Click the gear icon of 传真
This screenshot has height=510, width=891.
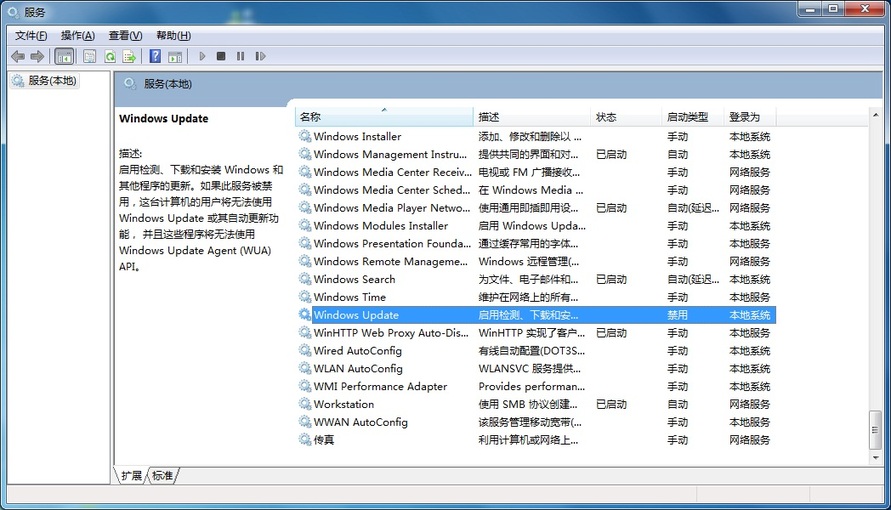coord(305,440)
